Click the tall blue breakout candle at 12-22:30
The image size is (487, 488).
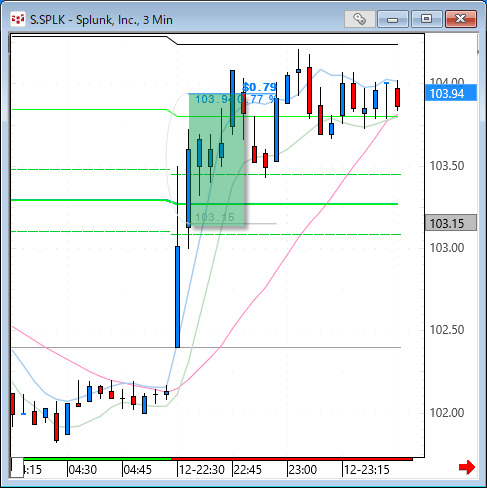(177, 297)
